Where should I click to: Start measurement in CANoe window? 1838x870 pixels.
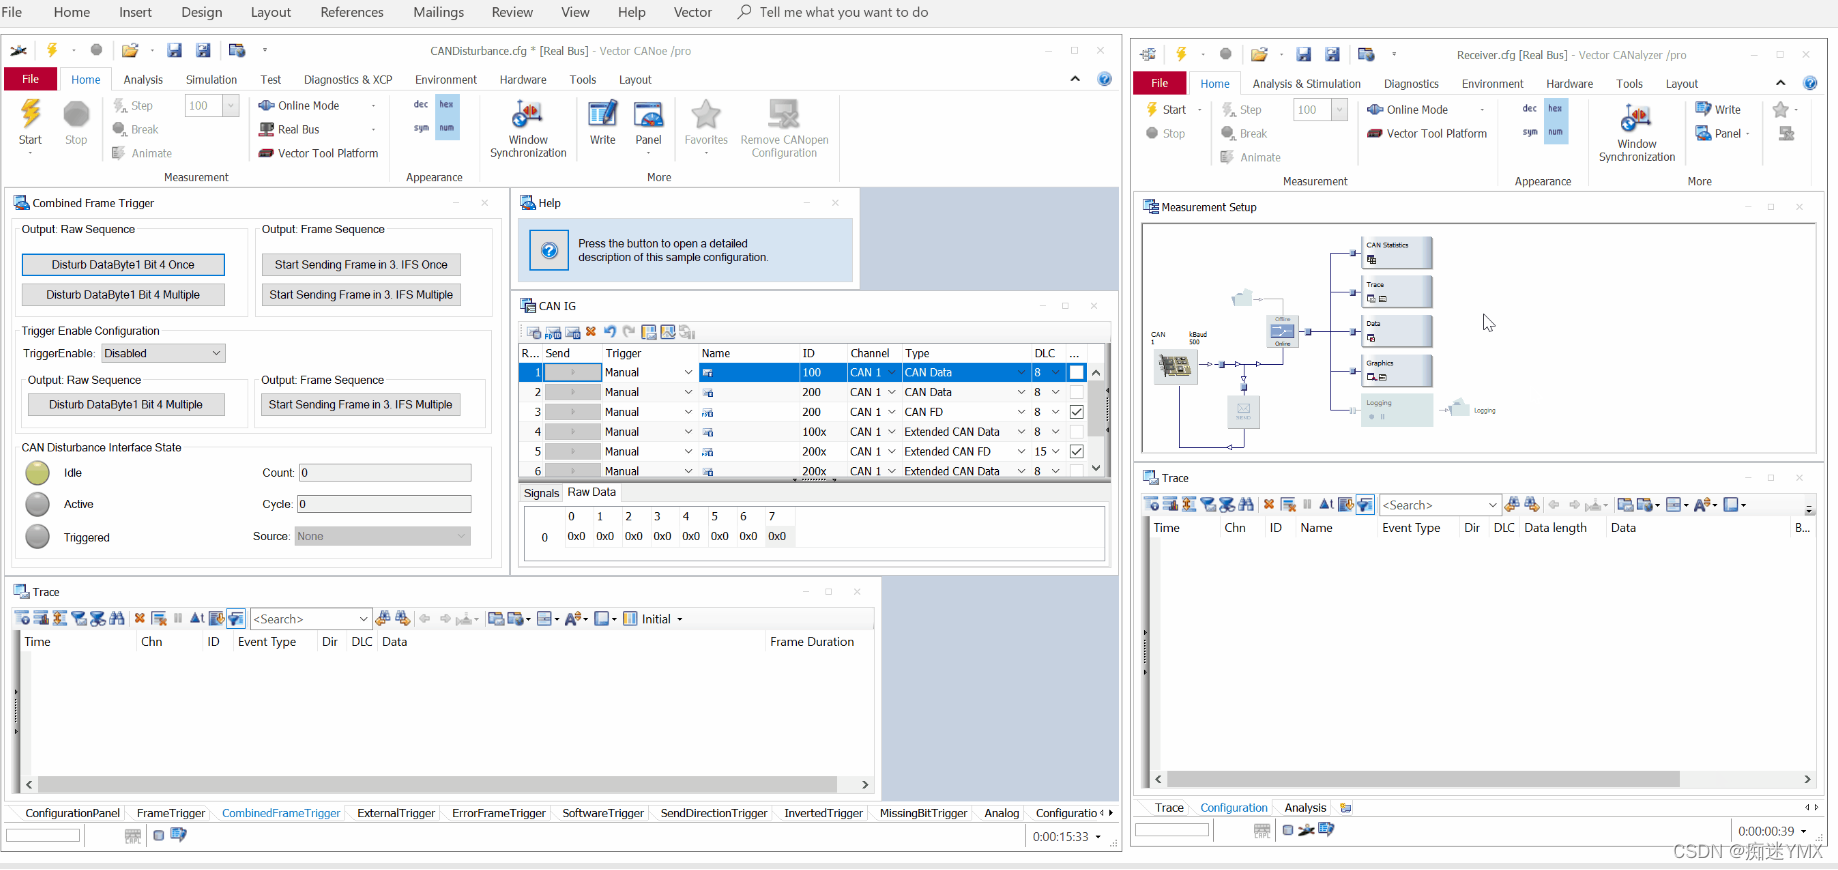(30, 122)
